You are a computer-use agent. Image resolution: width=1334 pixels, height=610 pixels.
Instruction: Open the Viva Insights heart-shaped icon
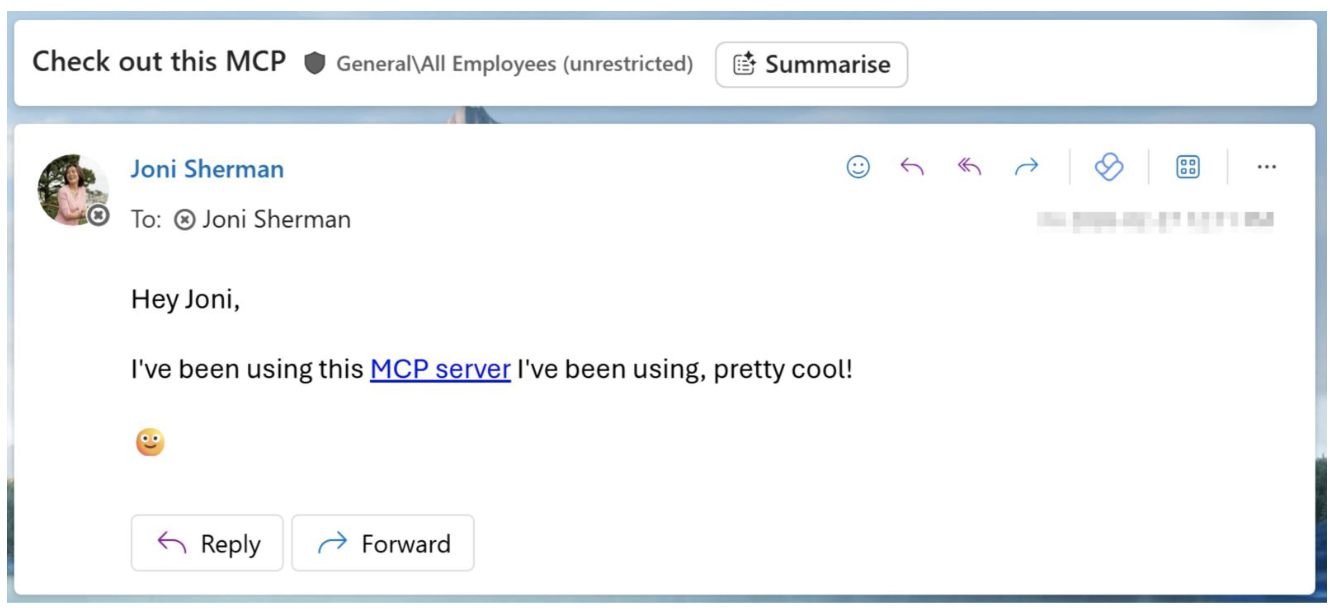pyautogui.click(x=1109, y=168)
